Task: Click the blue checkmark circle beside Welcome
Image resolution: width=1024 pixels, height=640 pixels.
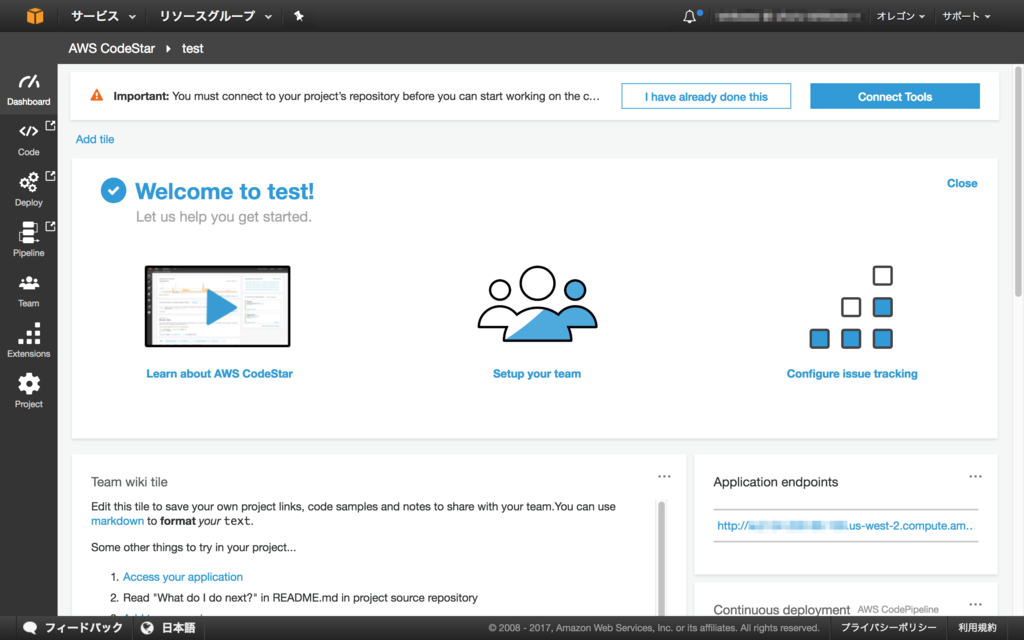Action: 113,191
